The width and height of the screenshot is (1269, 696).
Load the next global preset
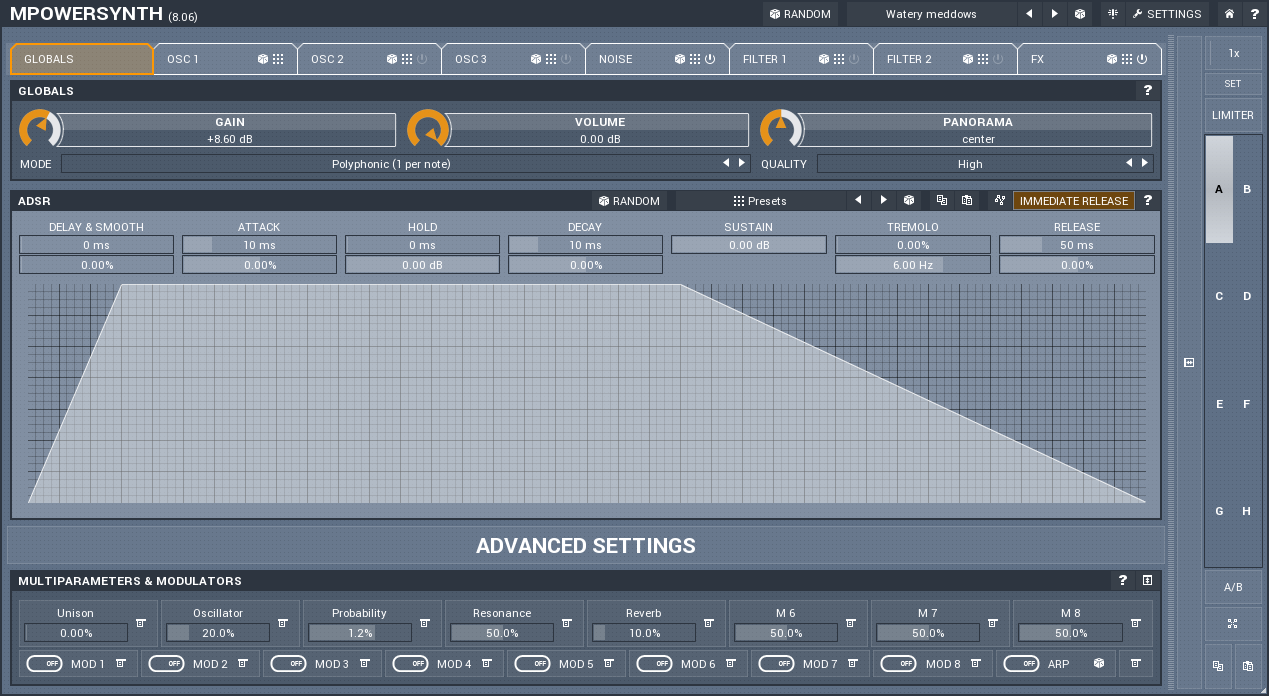pyautogui.click(x=1055, y=14)
